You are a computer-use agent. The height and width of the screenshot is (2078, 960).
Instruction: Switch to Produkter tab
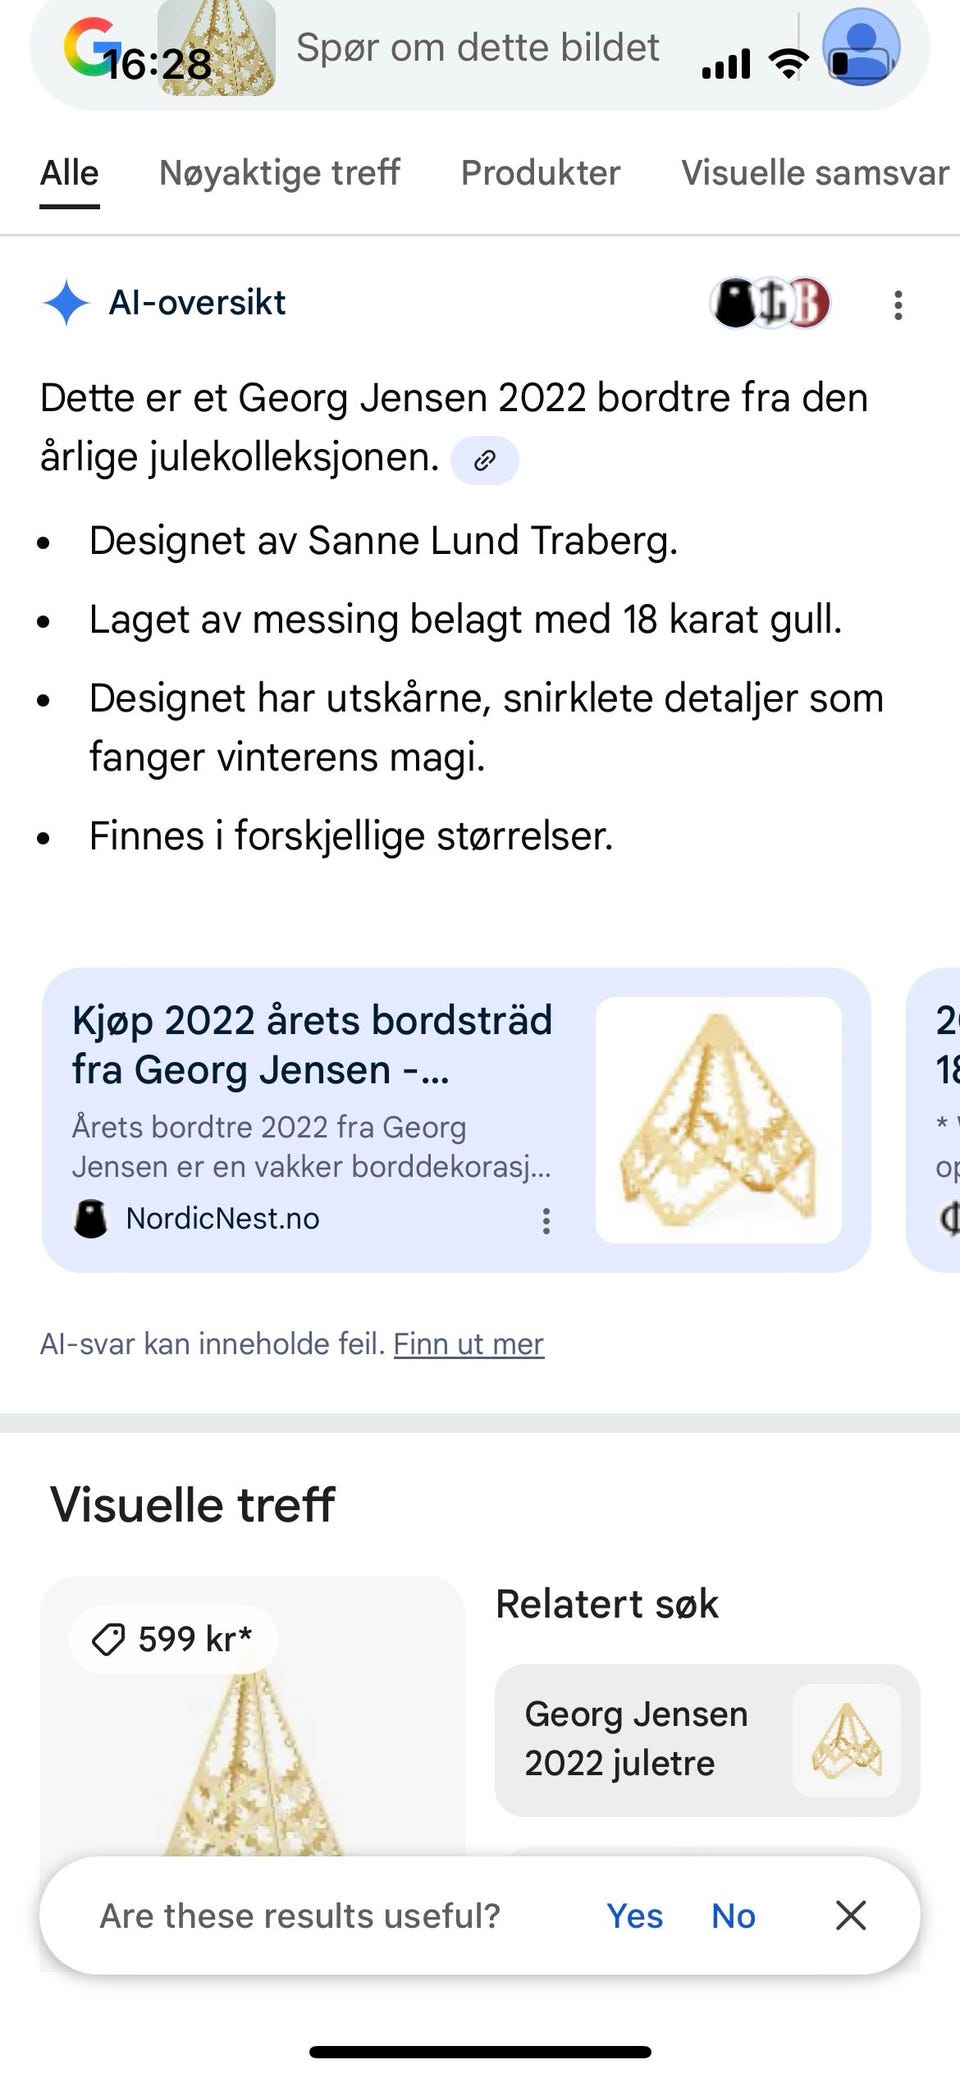[x=540, y=173]
